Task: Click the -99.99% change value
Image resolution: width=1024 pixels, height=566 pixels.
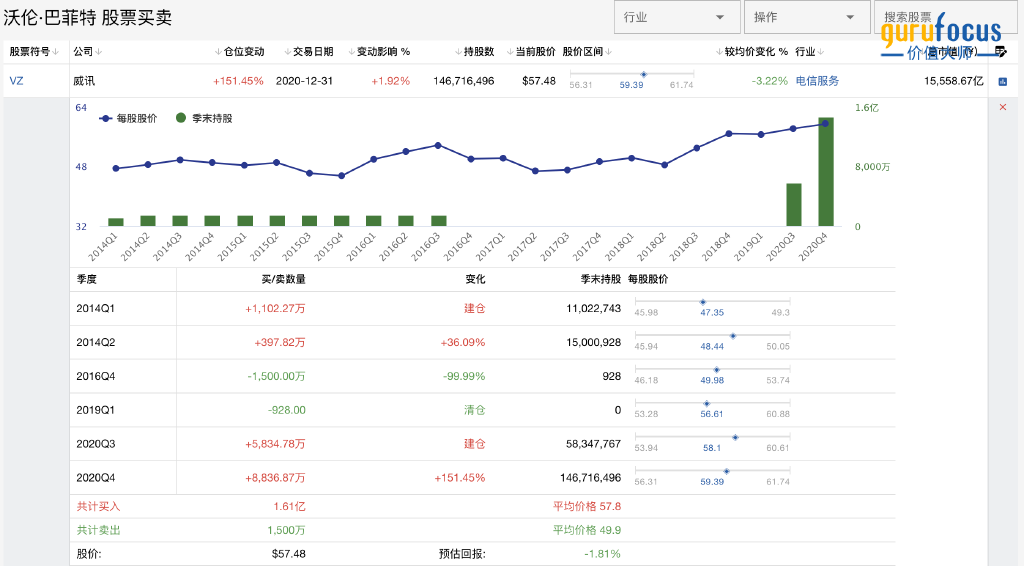Action: (464, 376)
